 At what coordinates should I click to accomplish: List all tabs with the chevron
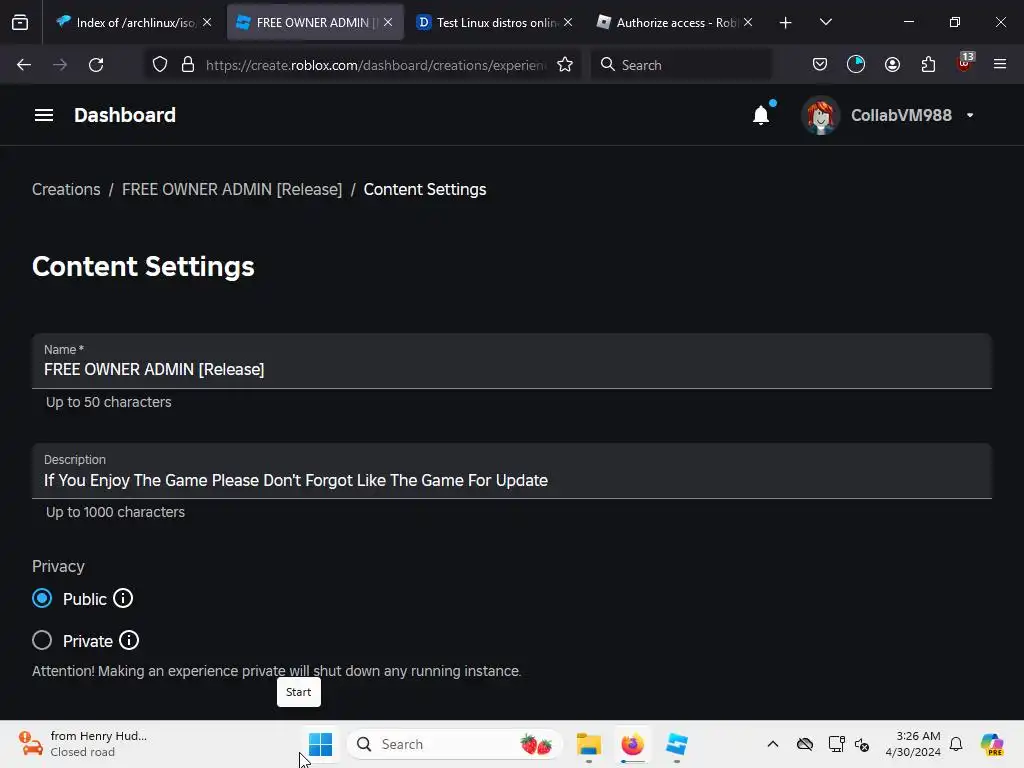pyautogui.click(x=825, y=22)
